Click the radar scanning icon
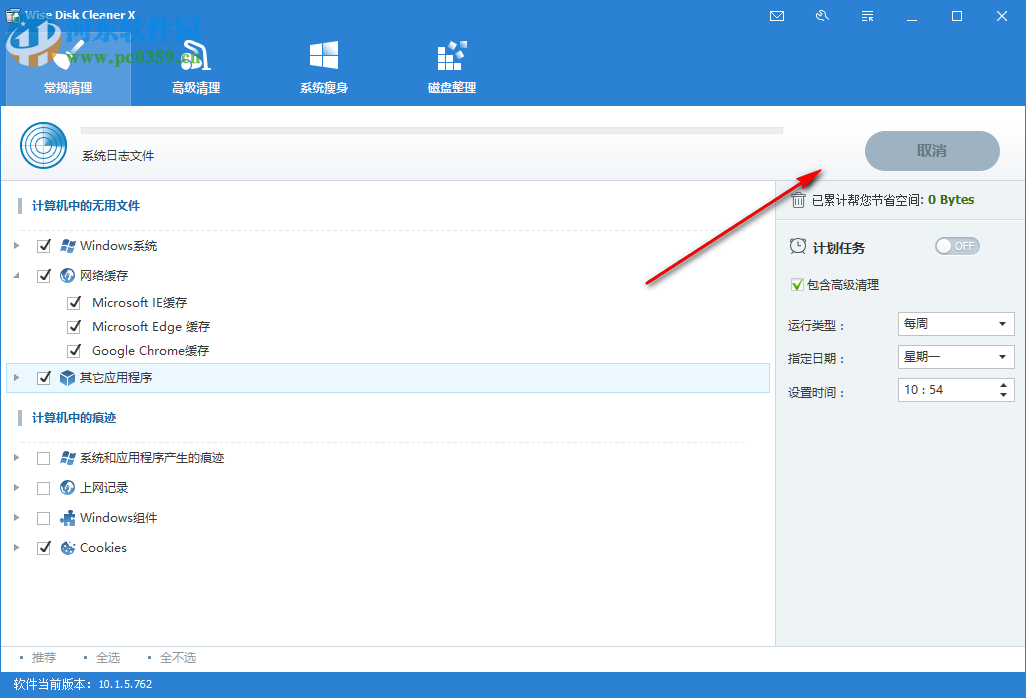Screen dimensions: 1026x698 43,145
